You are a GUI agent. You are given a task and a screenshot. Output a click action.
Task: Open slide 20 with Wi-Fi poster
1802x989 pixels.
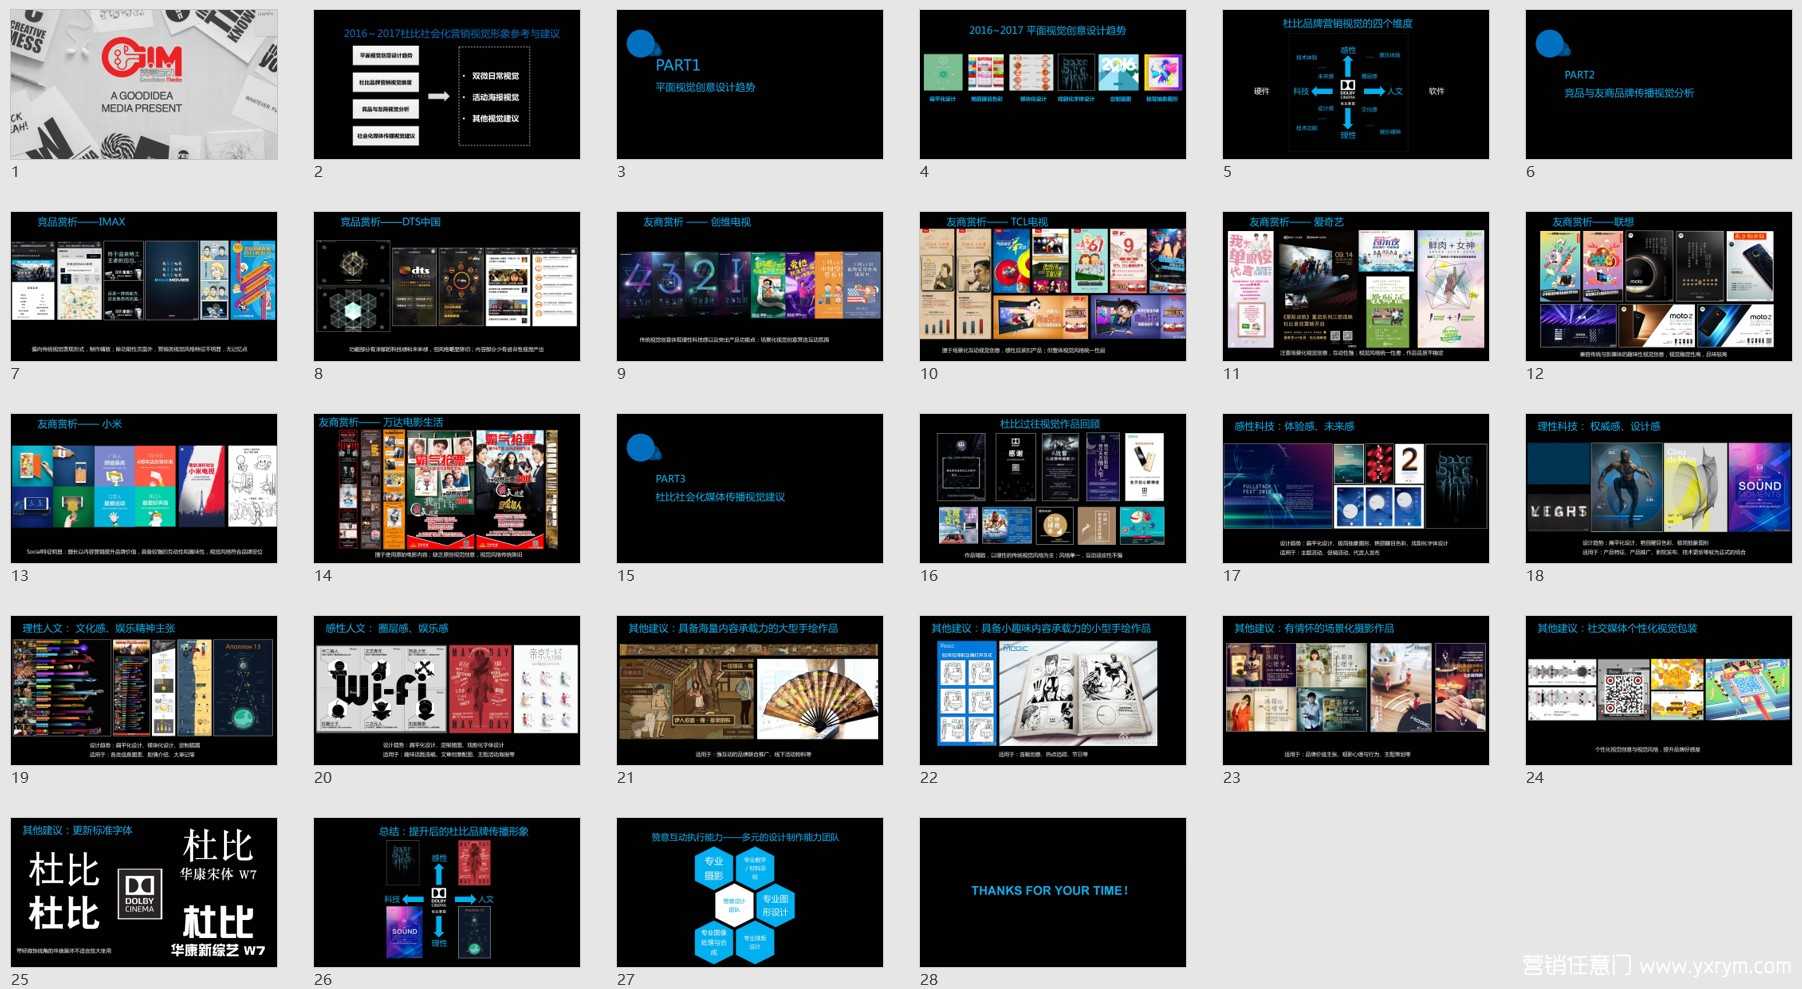(x=447, y=690)
